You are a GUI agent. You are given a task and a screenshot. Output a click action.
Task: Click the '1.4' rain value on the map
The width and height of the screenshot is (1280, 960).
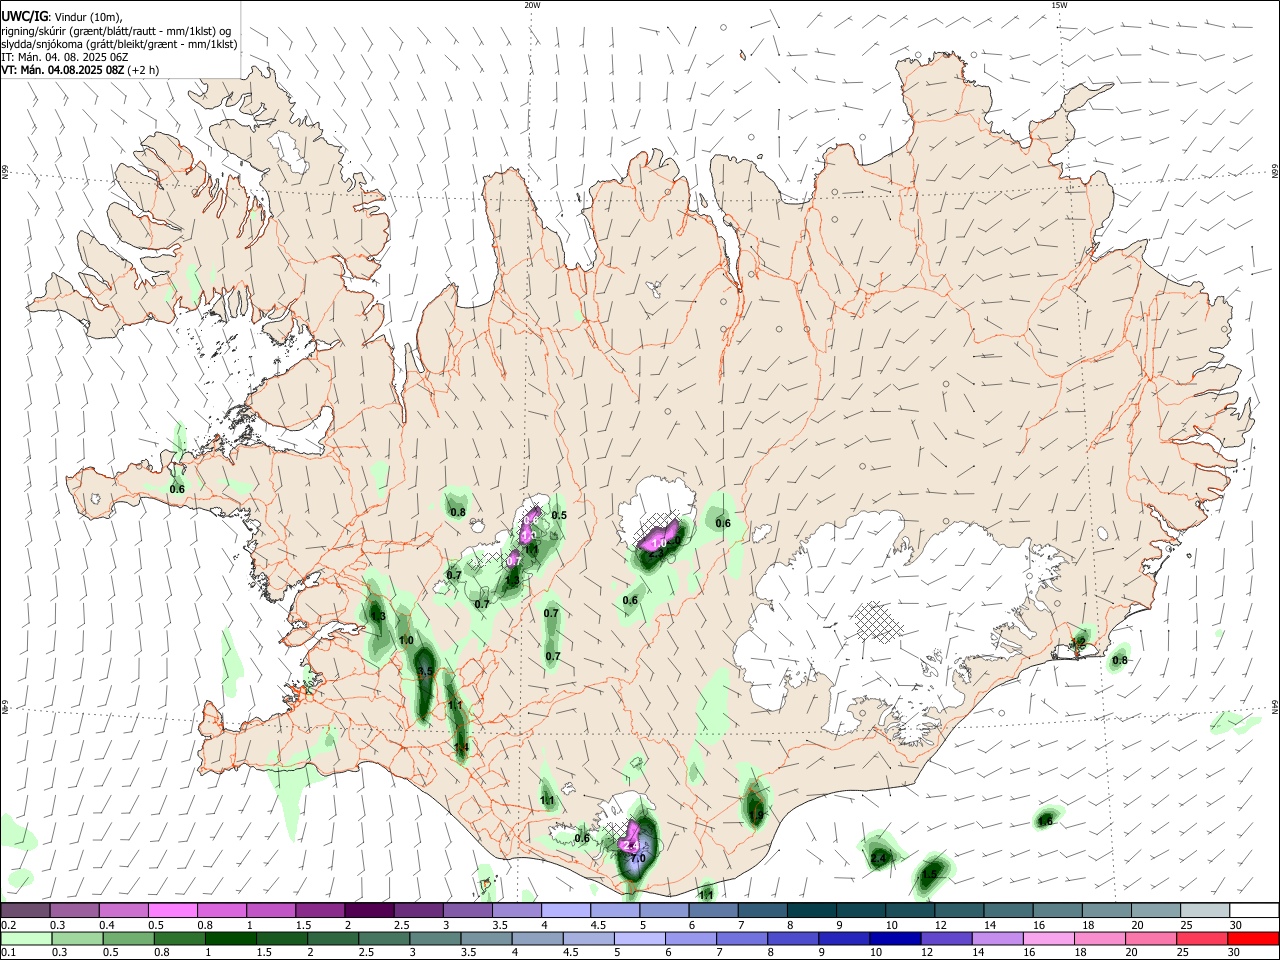point(460,747)
